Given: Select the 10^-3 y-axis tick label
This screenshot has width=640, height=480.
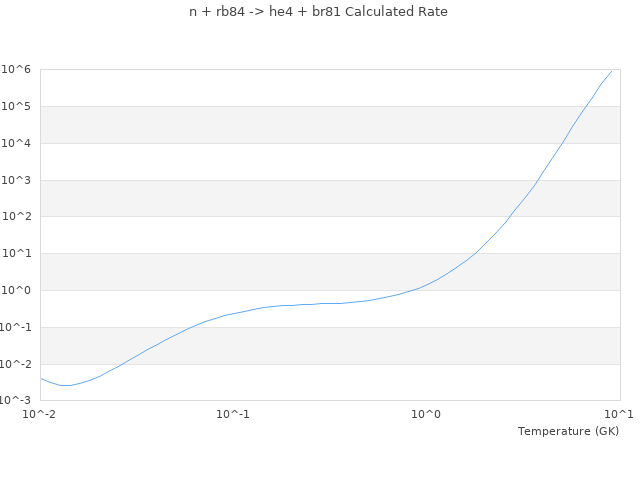Looking at the screenshot, I should tap(17, 400).
